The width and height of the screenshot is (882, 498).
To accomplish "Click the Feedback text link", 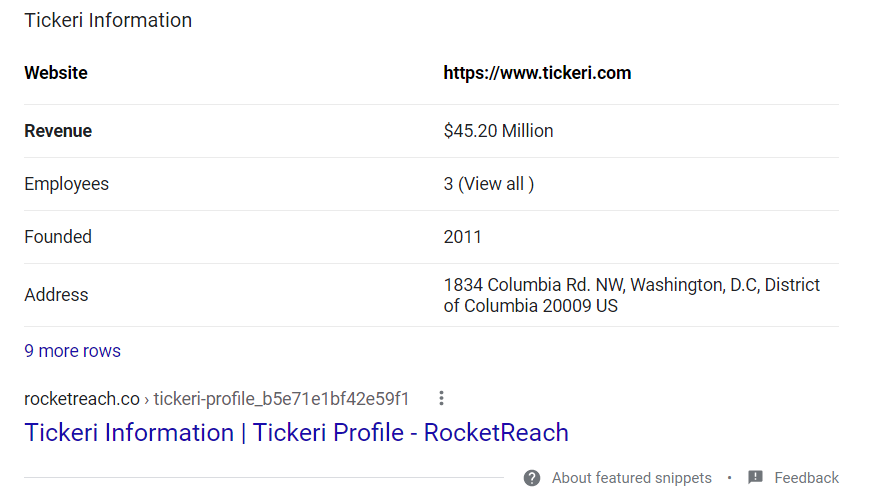I will (x=806, y=478).
